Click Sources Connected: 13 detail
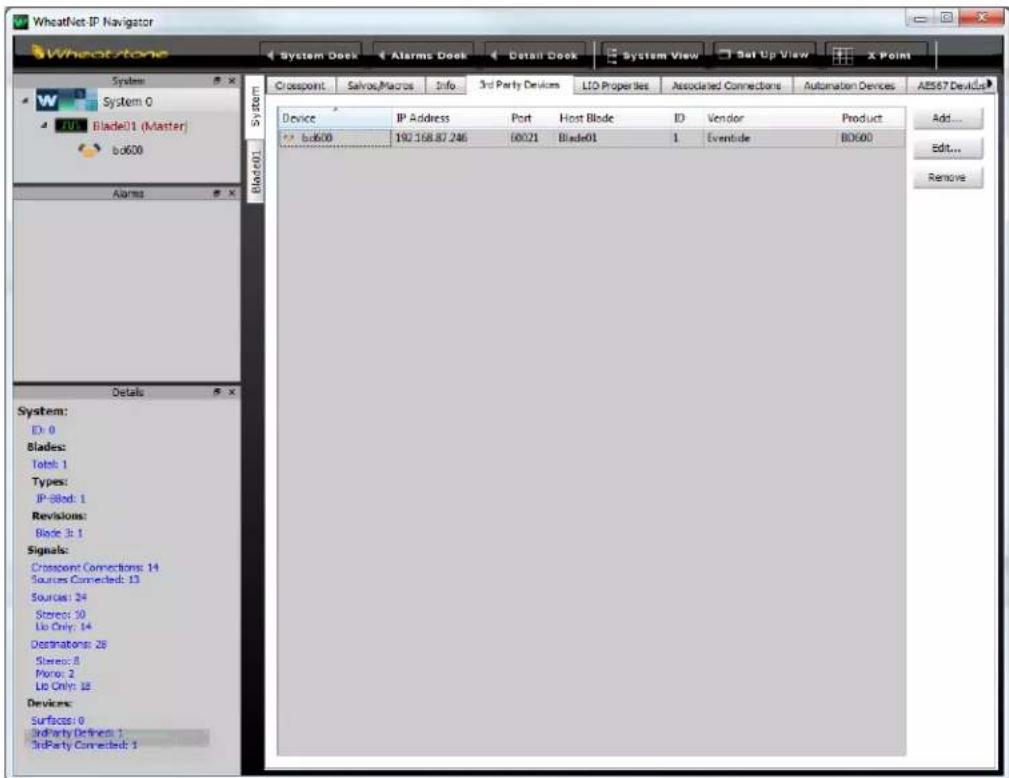The height and width of the screenshot is (778, 1009). (85, 580)
